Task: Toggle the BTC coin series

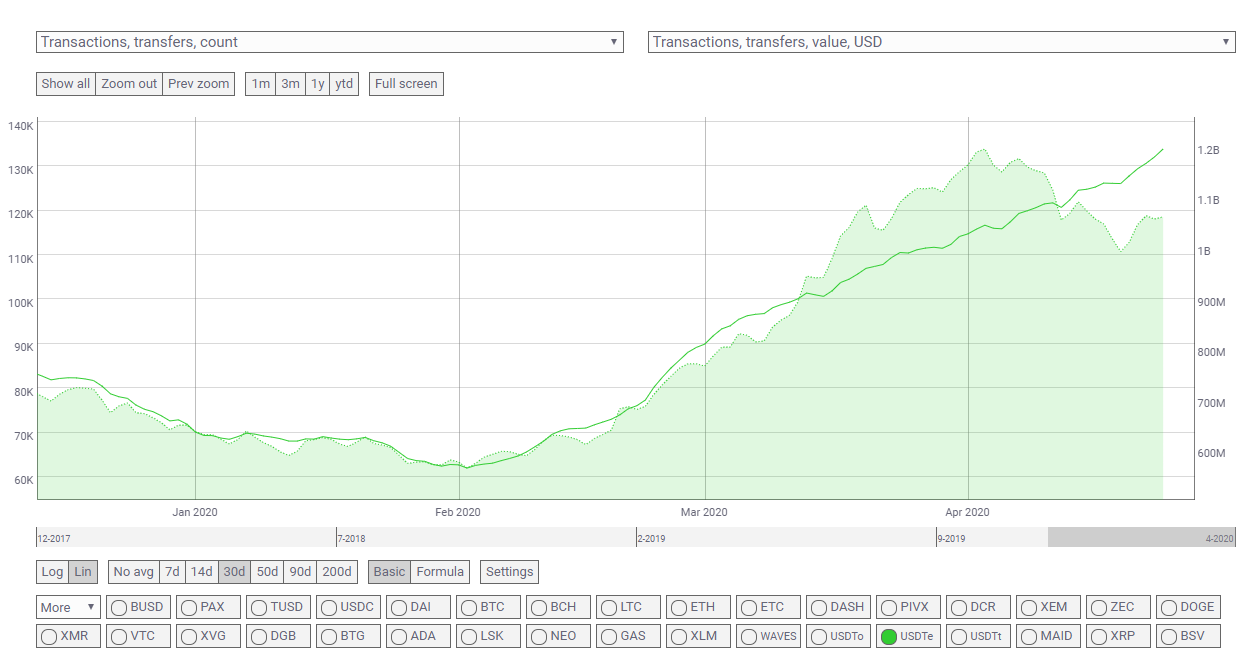Action: [x=489, y=607]
